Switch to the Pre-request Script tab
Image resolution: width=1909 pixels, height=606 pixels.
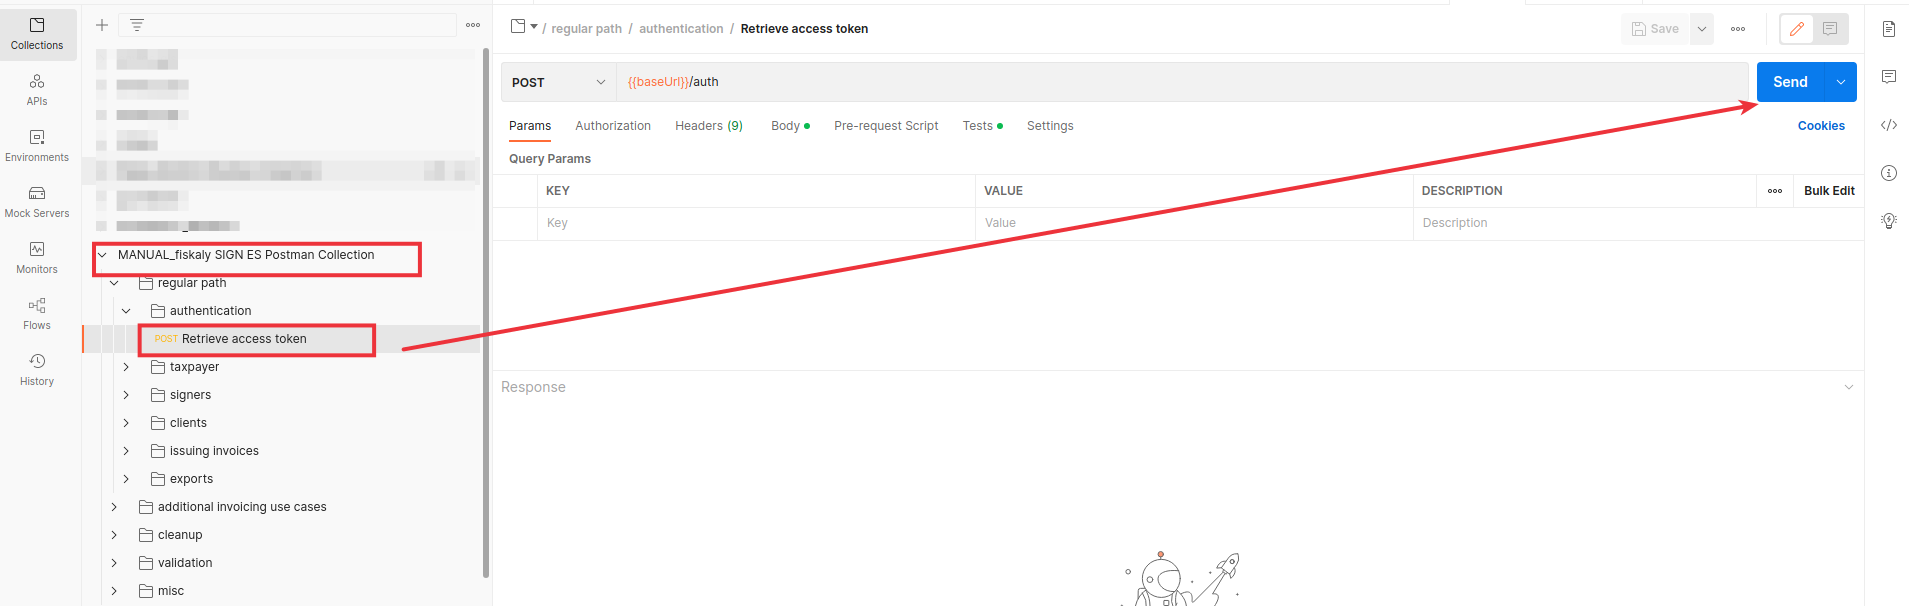[886, 126]
